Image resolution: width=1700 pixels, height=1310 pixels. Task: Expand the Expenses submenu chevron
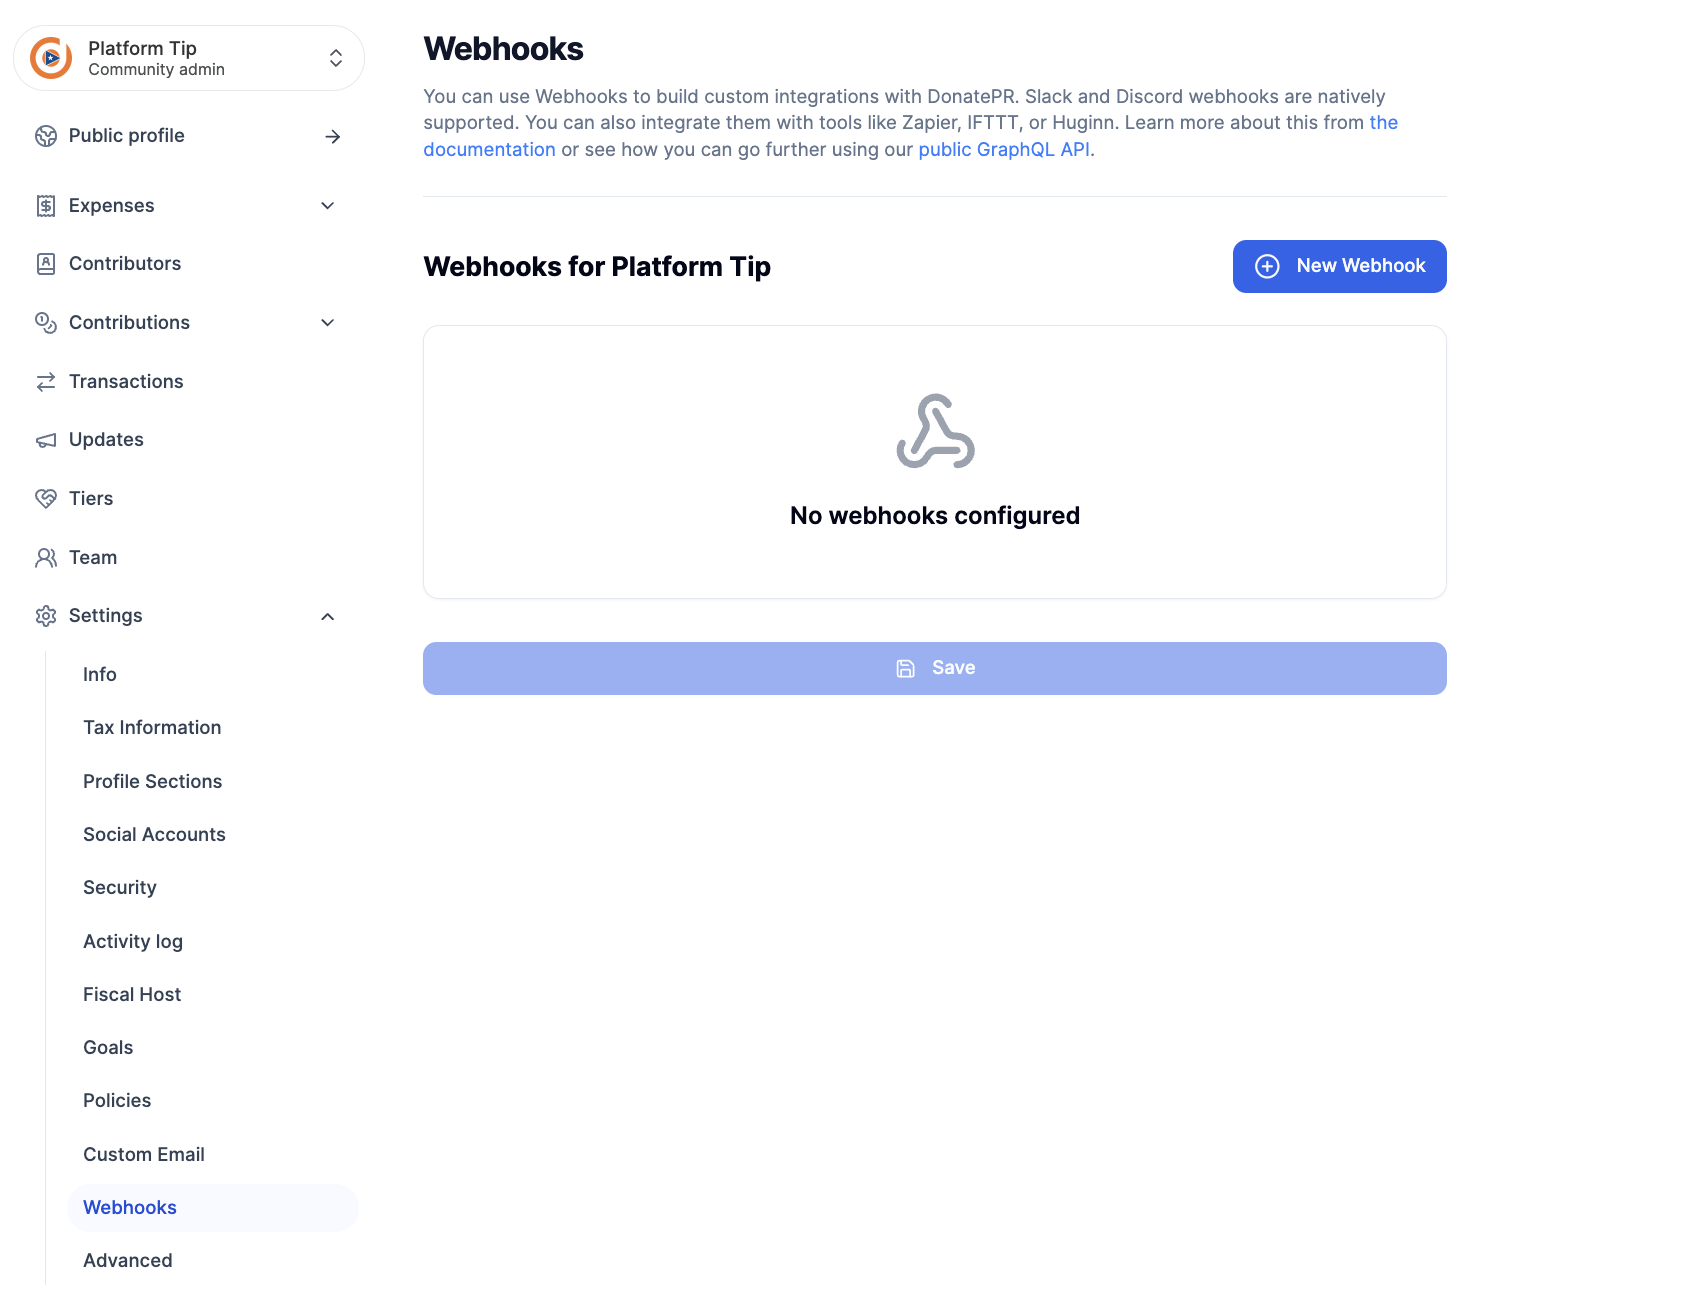[x=327, y=206]
